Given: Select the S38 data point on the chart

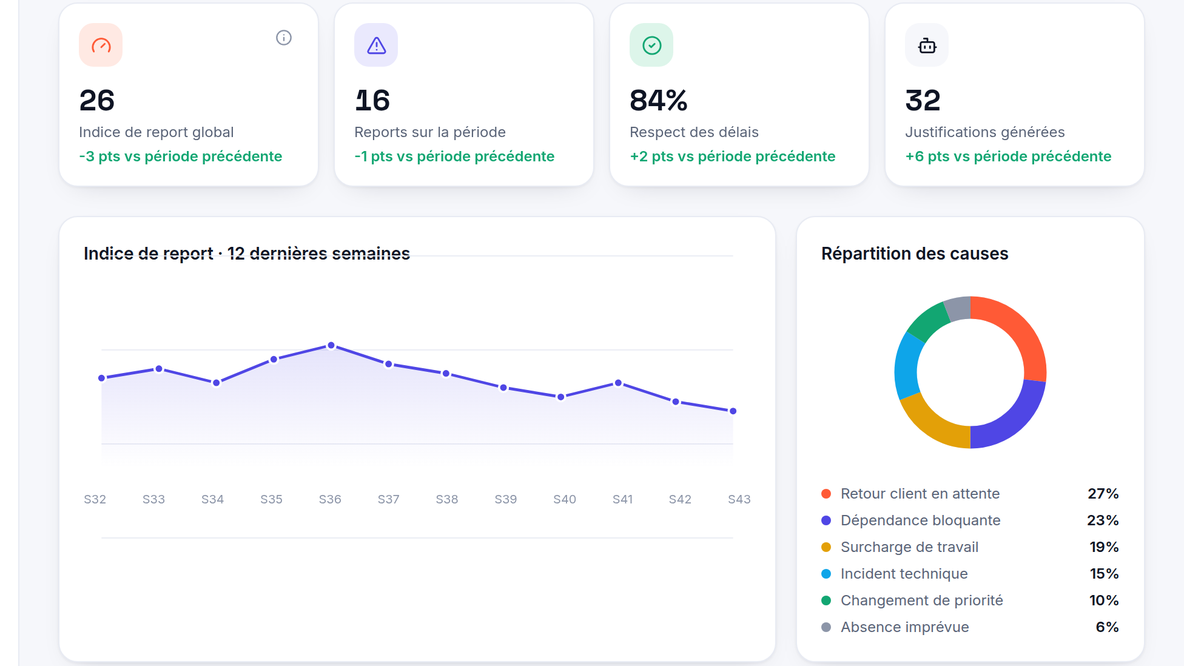Looking at the screenshot, I should 446,374.
